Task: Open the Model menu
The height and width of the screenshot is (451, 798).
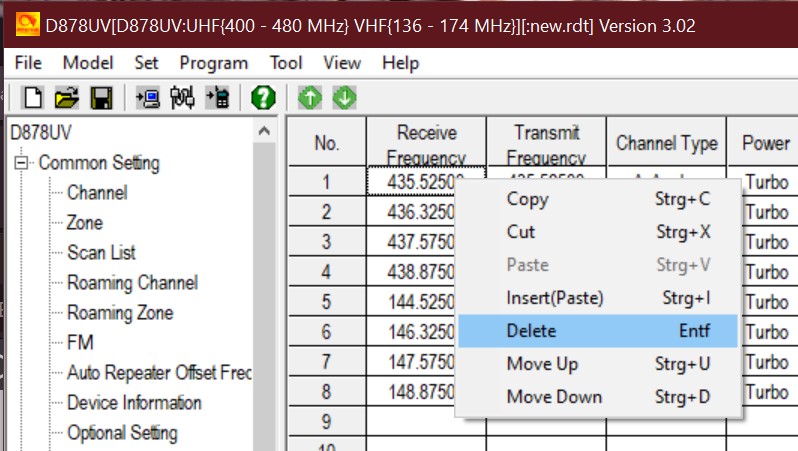Action: point(88,63)
